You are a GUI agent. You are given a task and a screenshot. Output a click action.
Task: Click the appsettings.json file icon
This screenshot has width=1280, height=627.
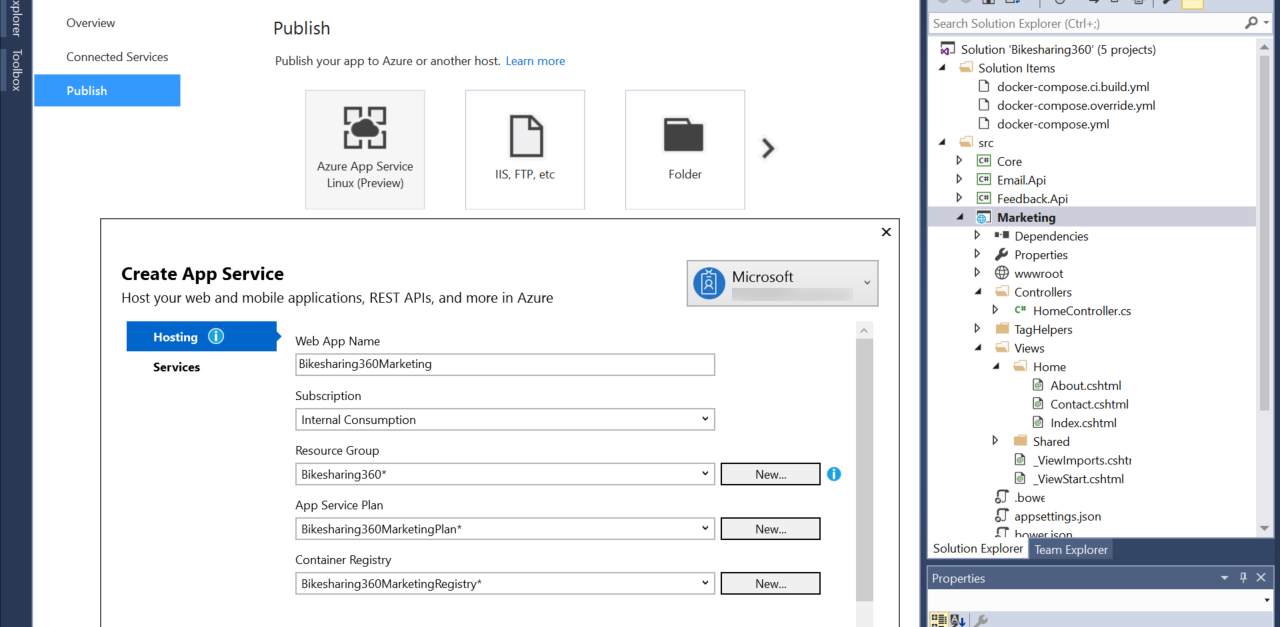1002,517
